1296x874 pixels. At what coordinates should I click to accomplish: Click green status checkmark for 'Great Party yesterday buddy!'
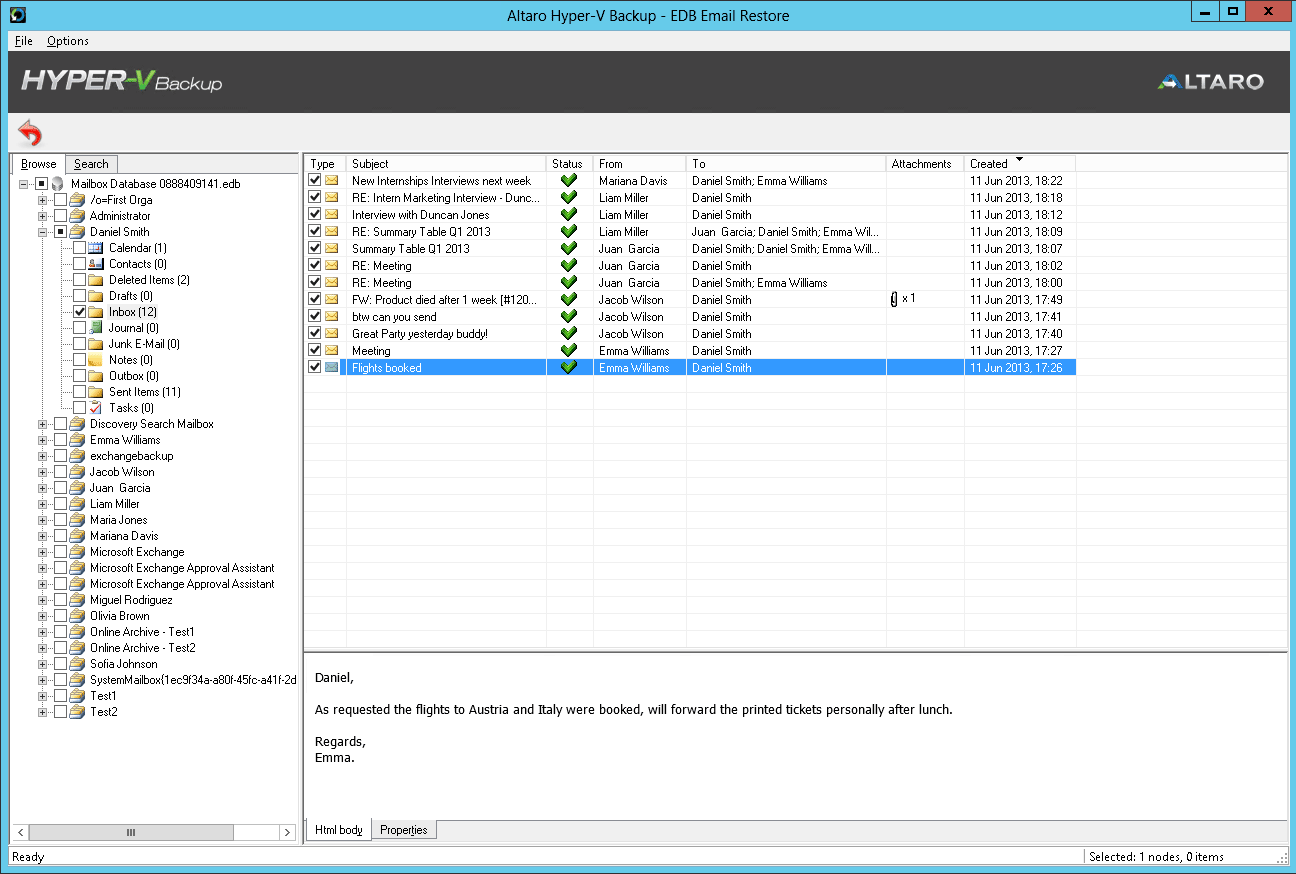click(x=569, y=334)
